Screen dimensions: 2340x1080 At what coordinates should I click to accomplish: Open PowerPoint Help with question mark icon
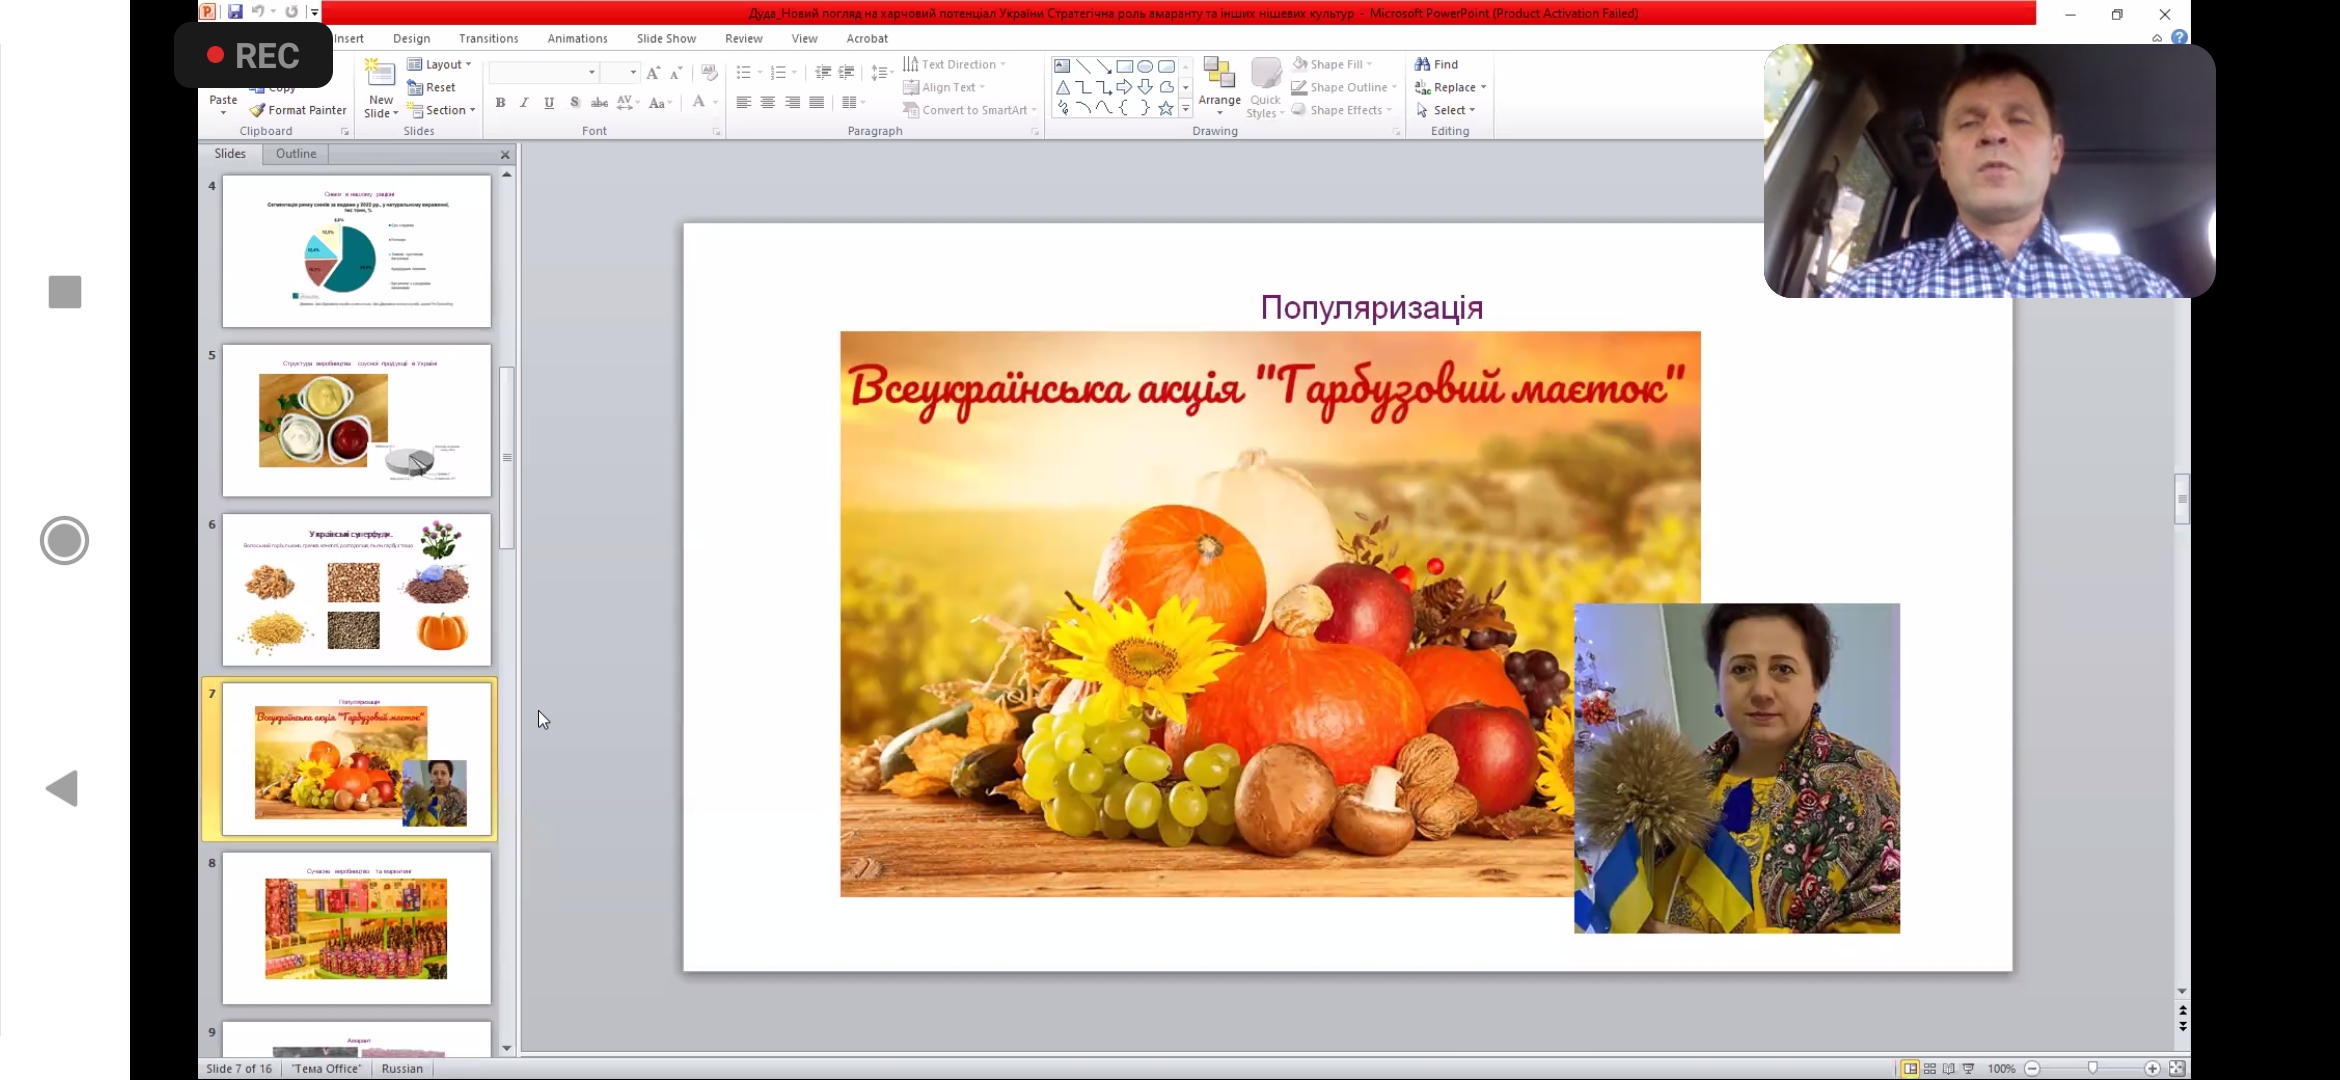(2180, 38)
